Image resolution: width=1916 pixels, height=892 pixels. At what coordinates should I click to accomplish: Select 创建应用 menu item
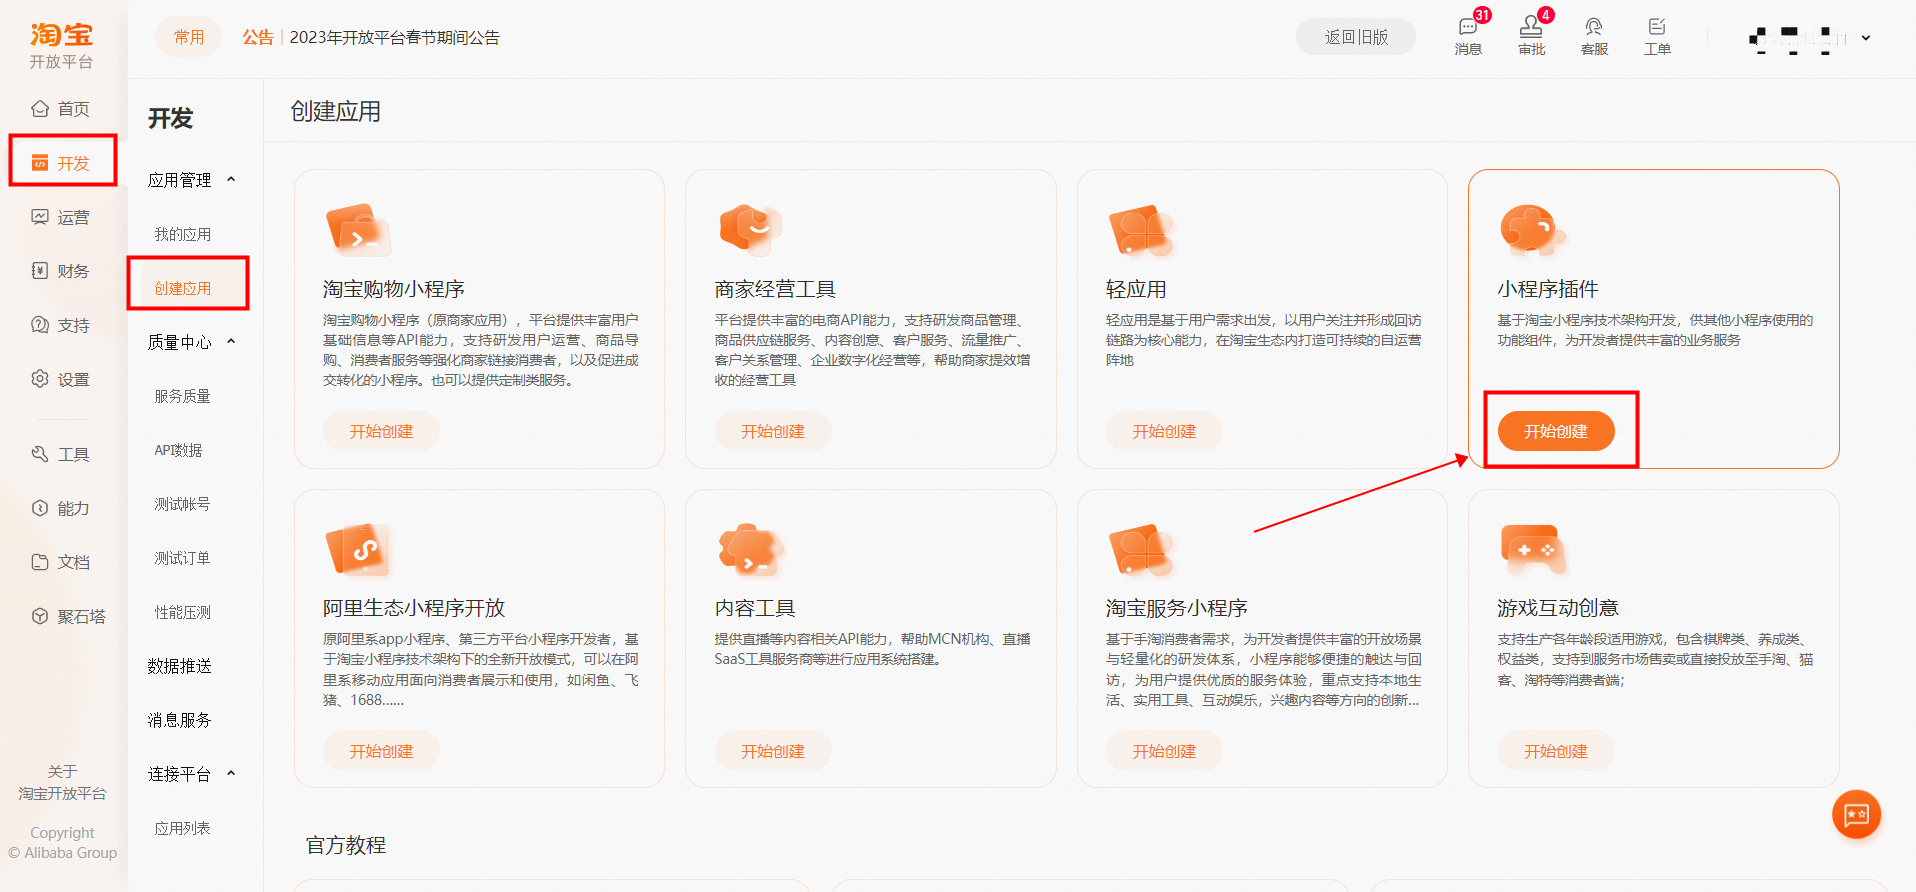pos(182,288)
